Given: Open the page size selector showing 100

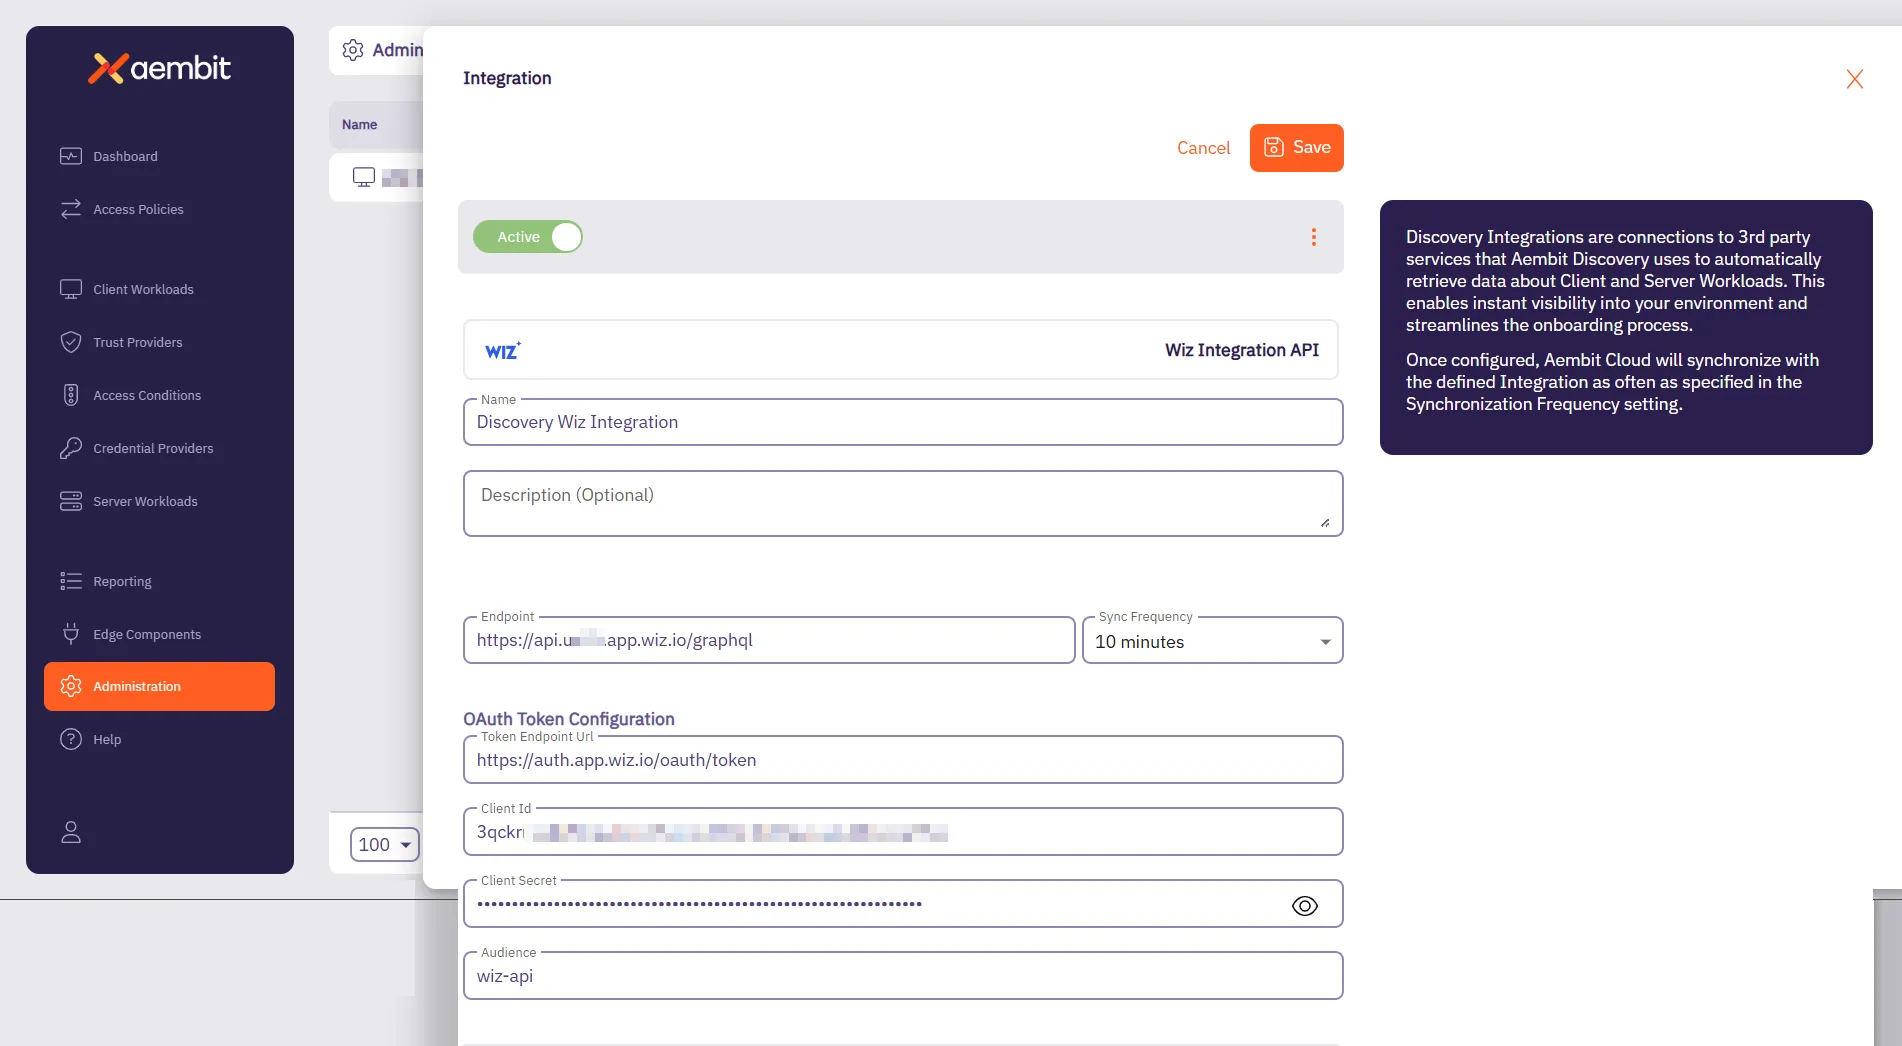Looking at the screenshot, I should (x=383, y=844).
